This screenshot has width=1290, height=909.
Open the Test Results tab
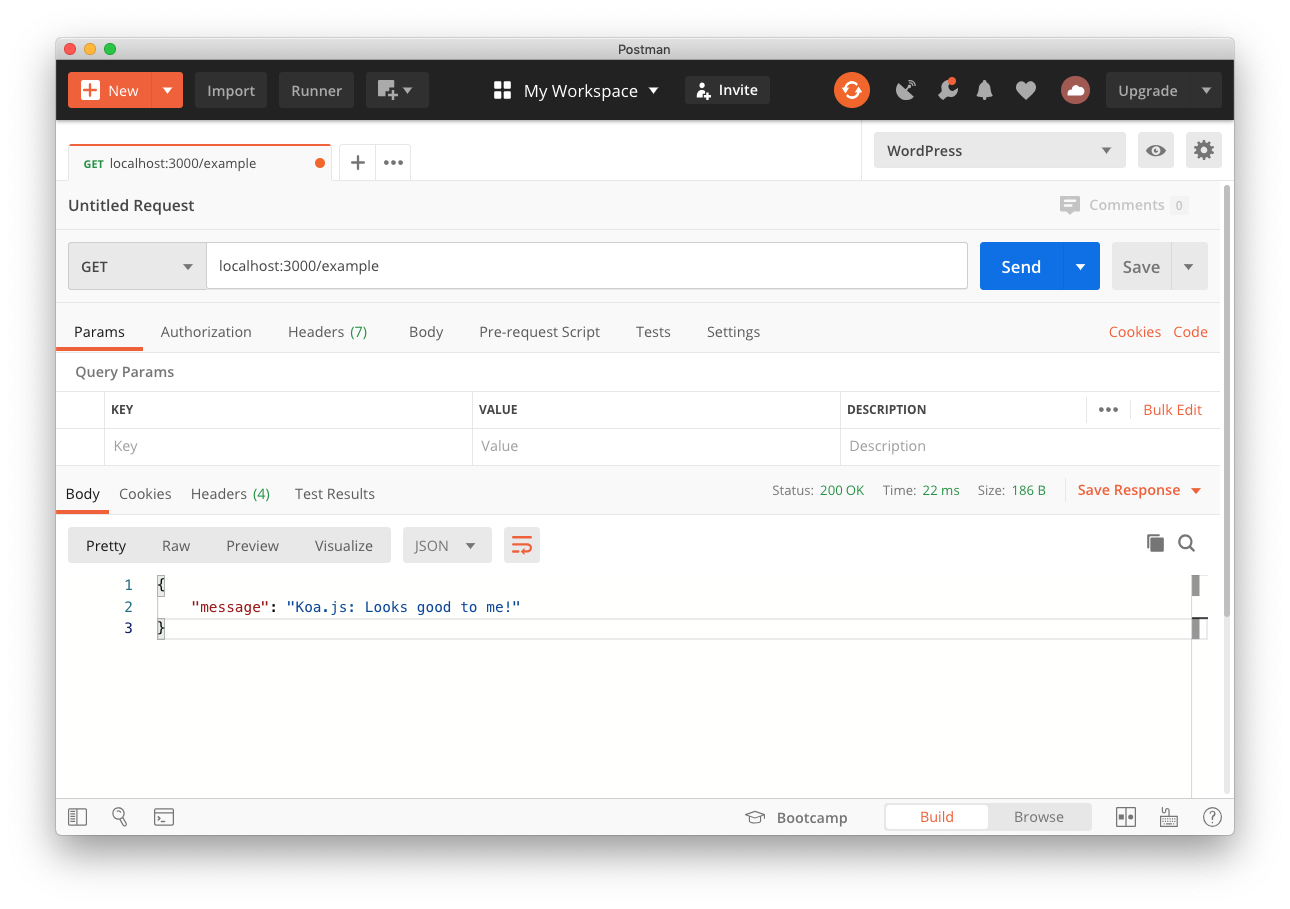335,493
